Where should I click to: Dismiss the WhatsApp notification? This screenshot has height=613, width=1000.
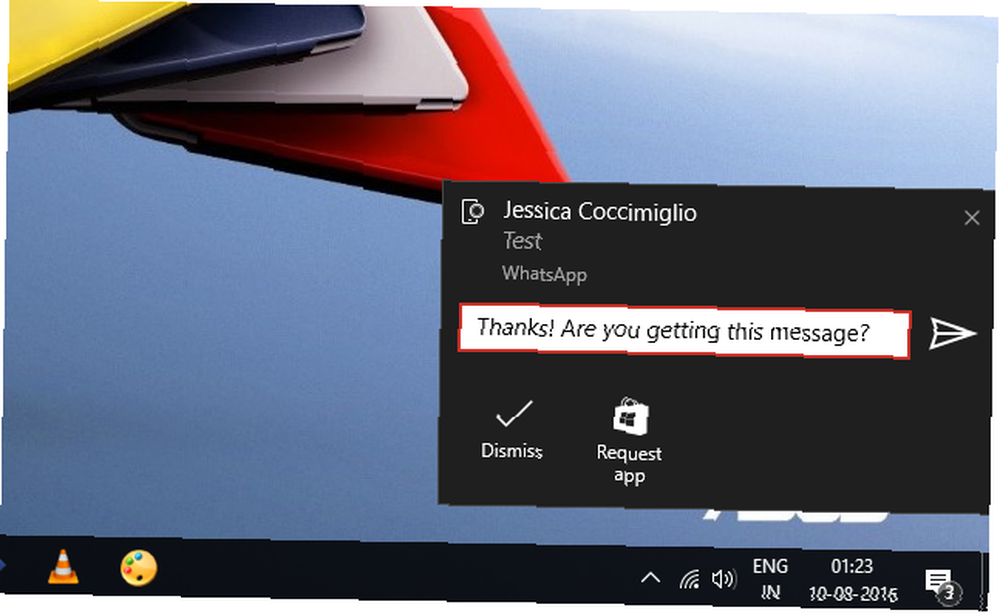click(x=512, y=430)
